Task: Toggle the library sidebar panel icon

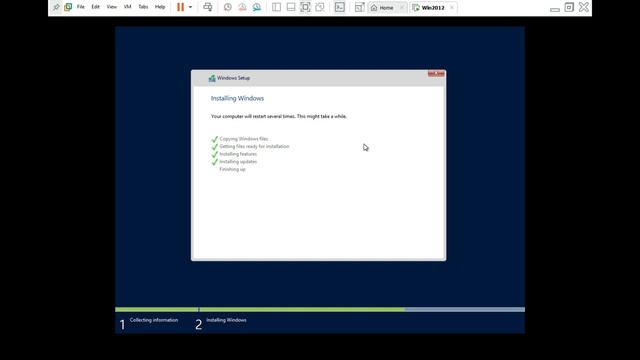Action: [x=276, y=7]
